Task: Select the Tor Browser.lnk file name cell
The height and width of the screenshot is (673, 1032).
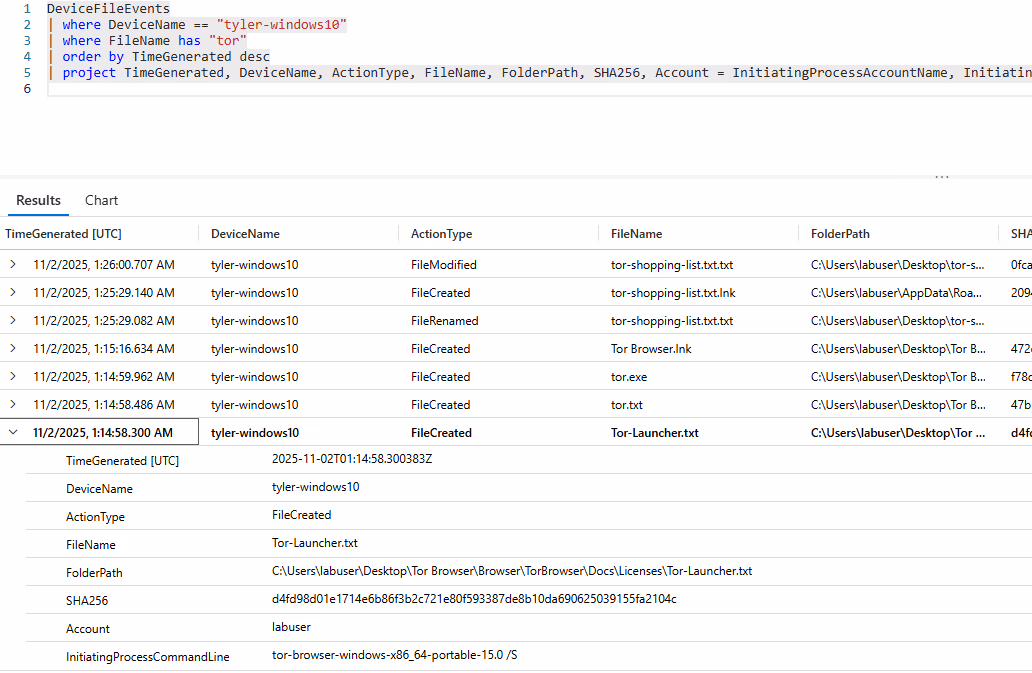Action: coord(651,349)
